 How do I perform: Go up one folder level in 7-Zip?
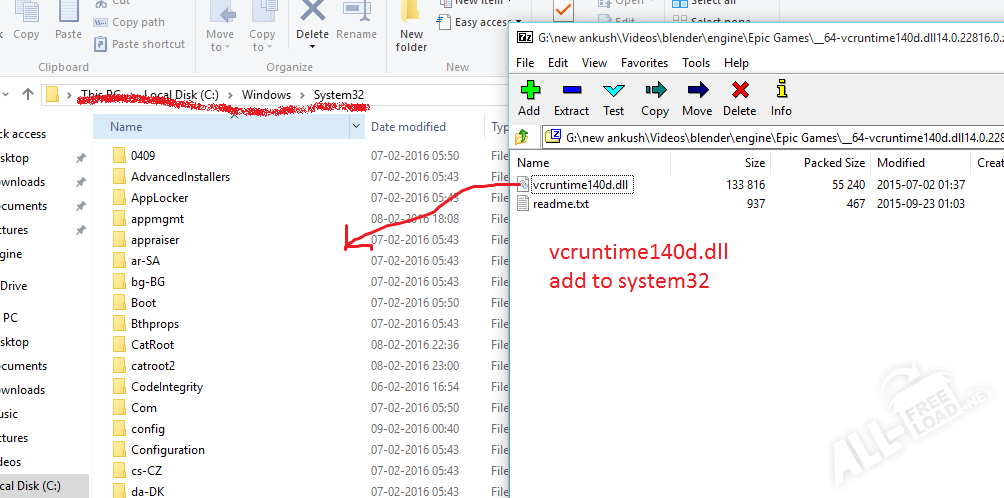coord(522,137)
